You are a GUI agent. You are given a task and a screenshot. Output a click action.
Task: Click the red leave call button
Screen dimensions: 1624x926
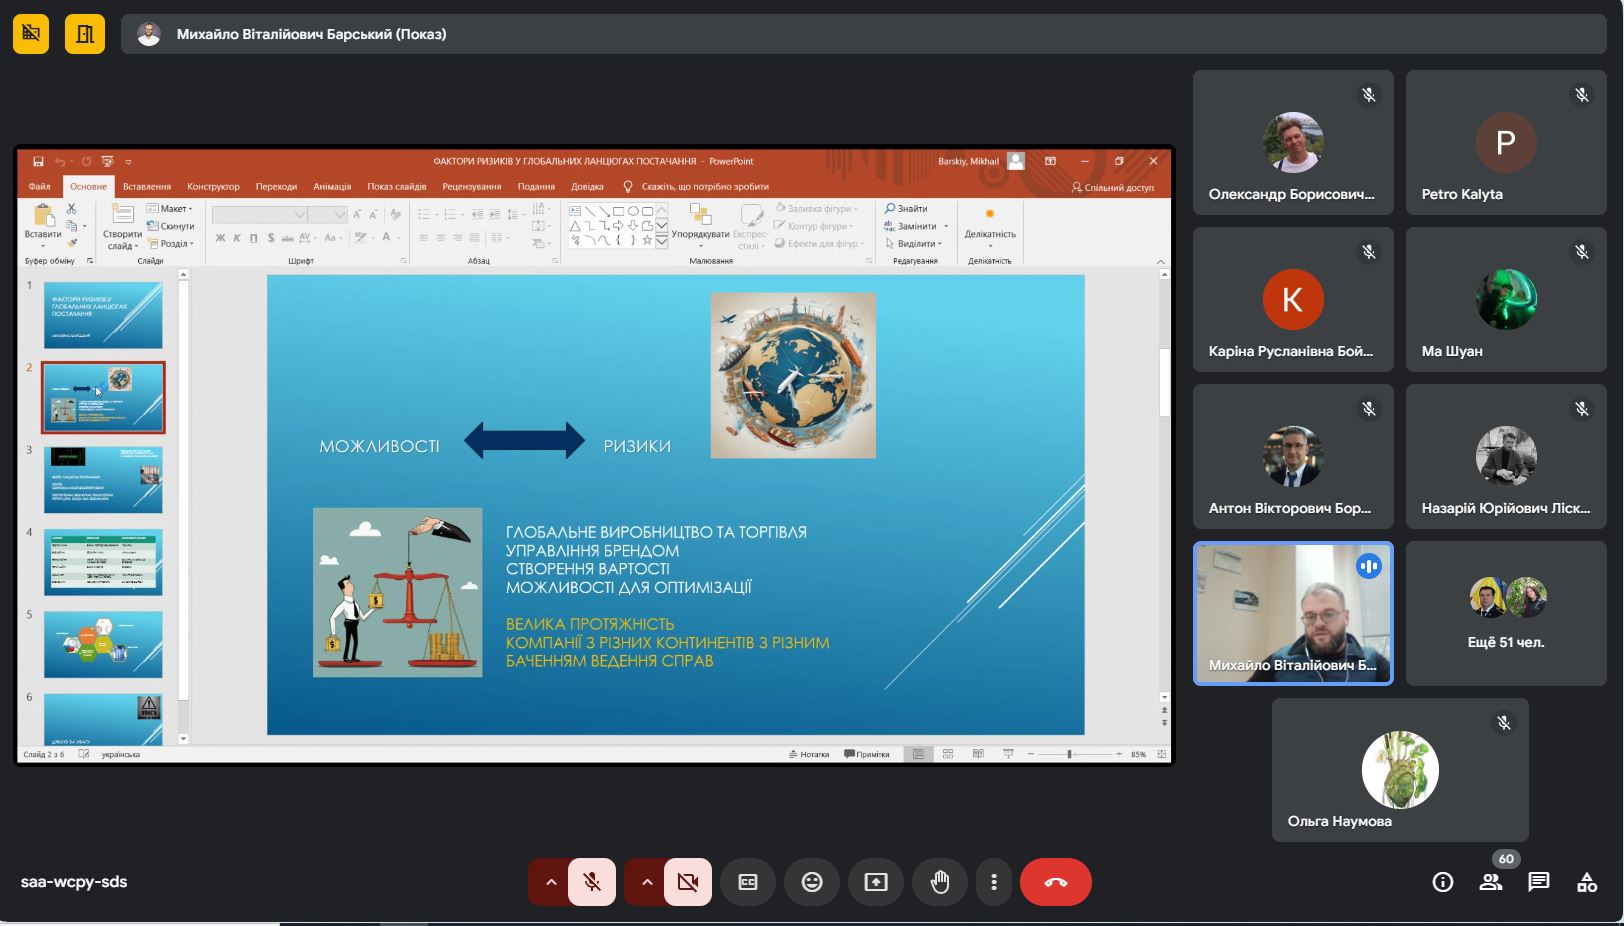pyautogui.click(x=1055, y=882)
